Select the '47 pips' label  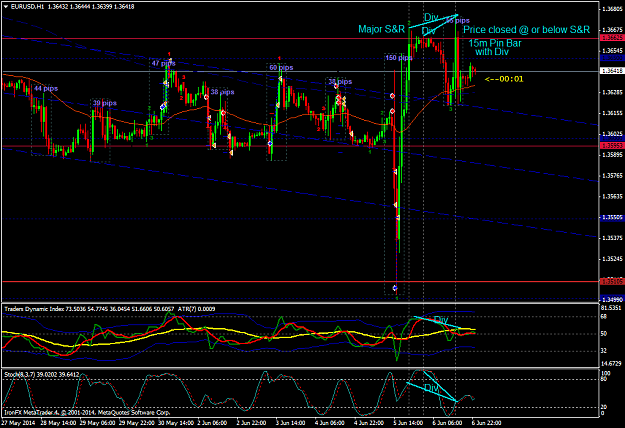tap(163, 63)
